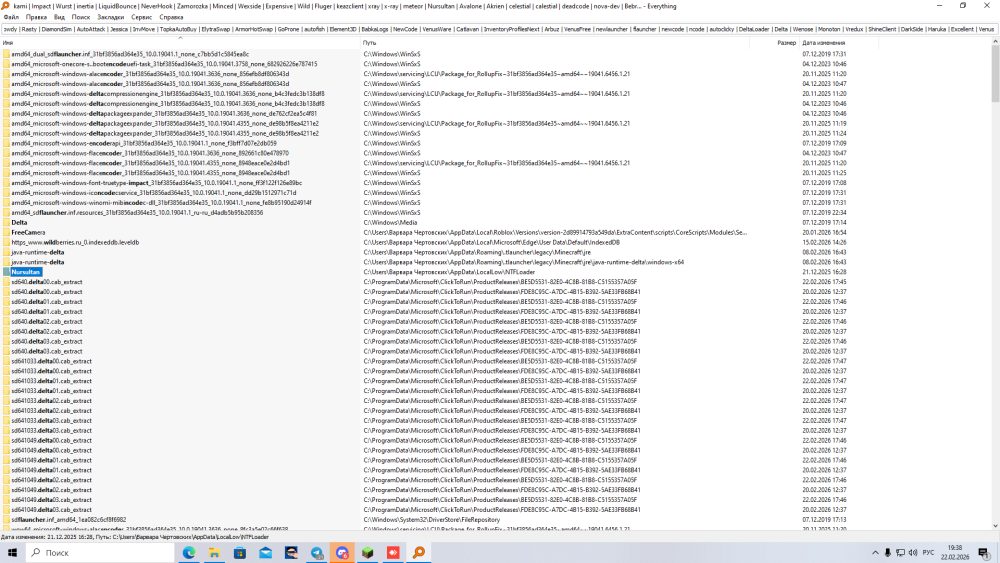Select the Delta folder name in results

tap(19, 223)
